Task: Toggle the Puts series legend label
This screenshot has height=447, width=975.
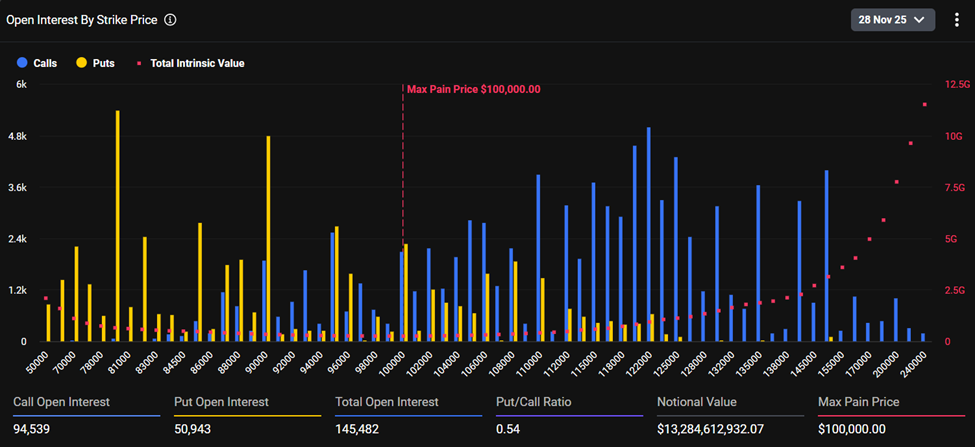Action: (x=103, y=63)
